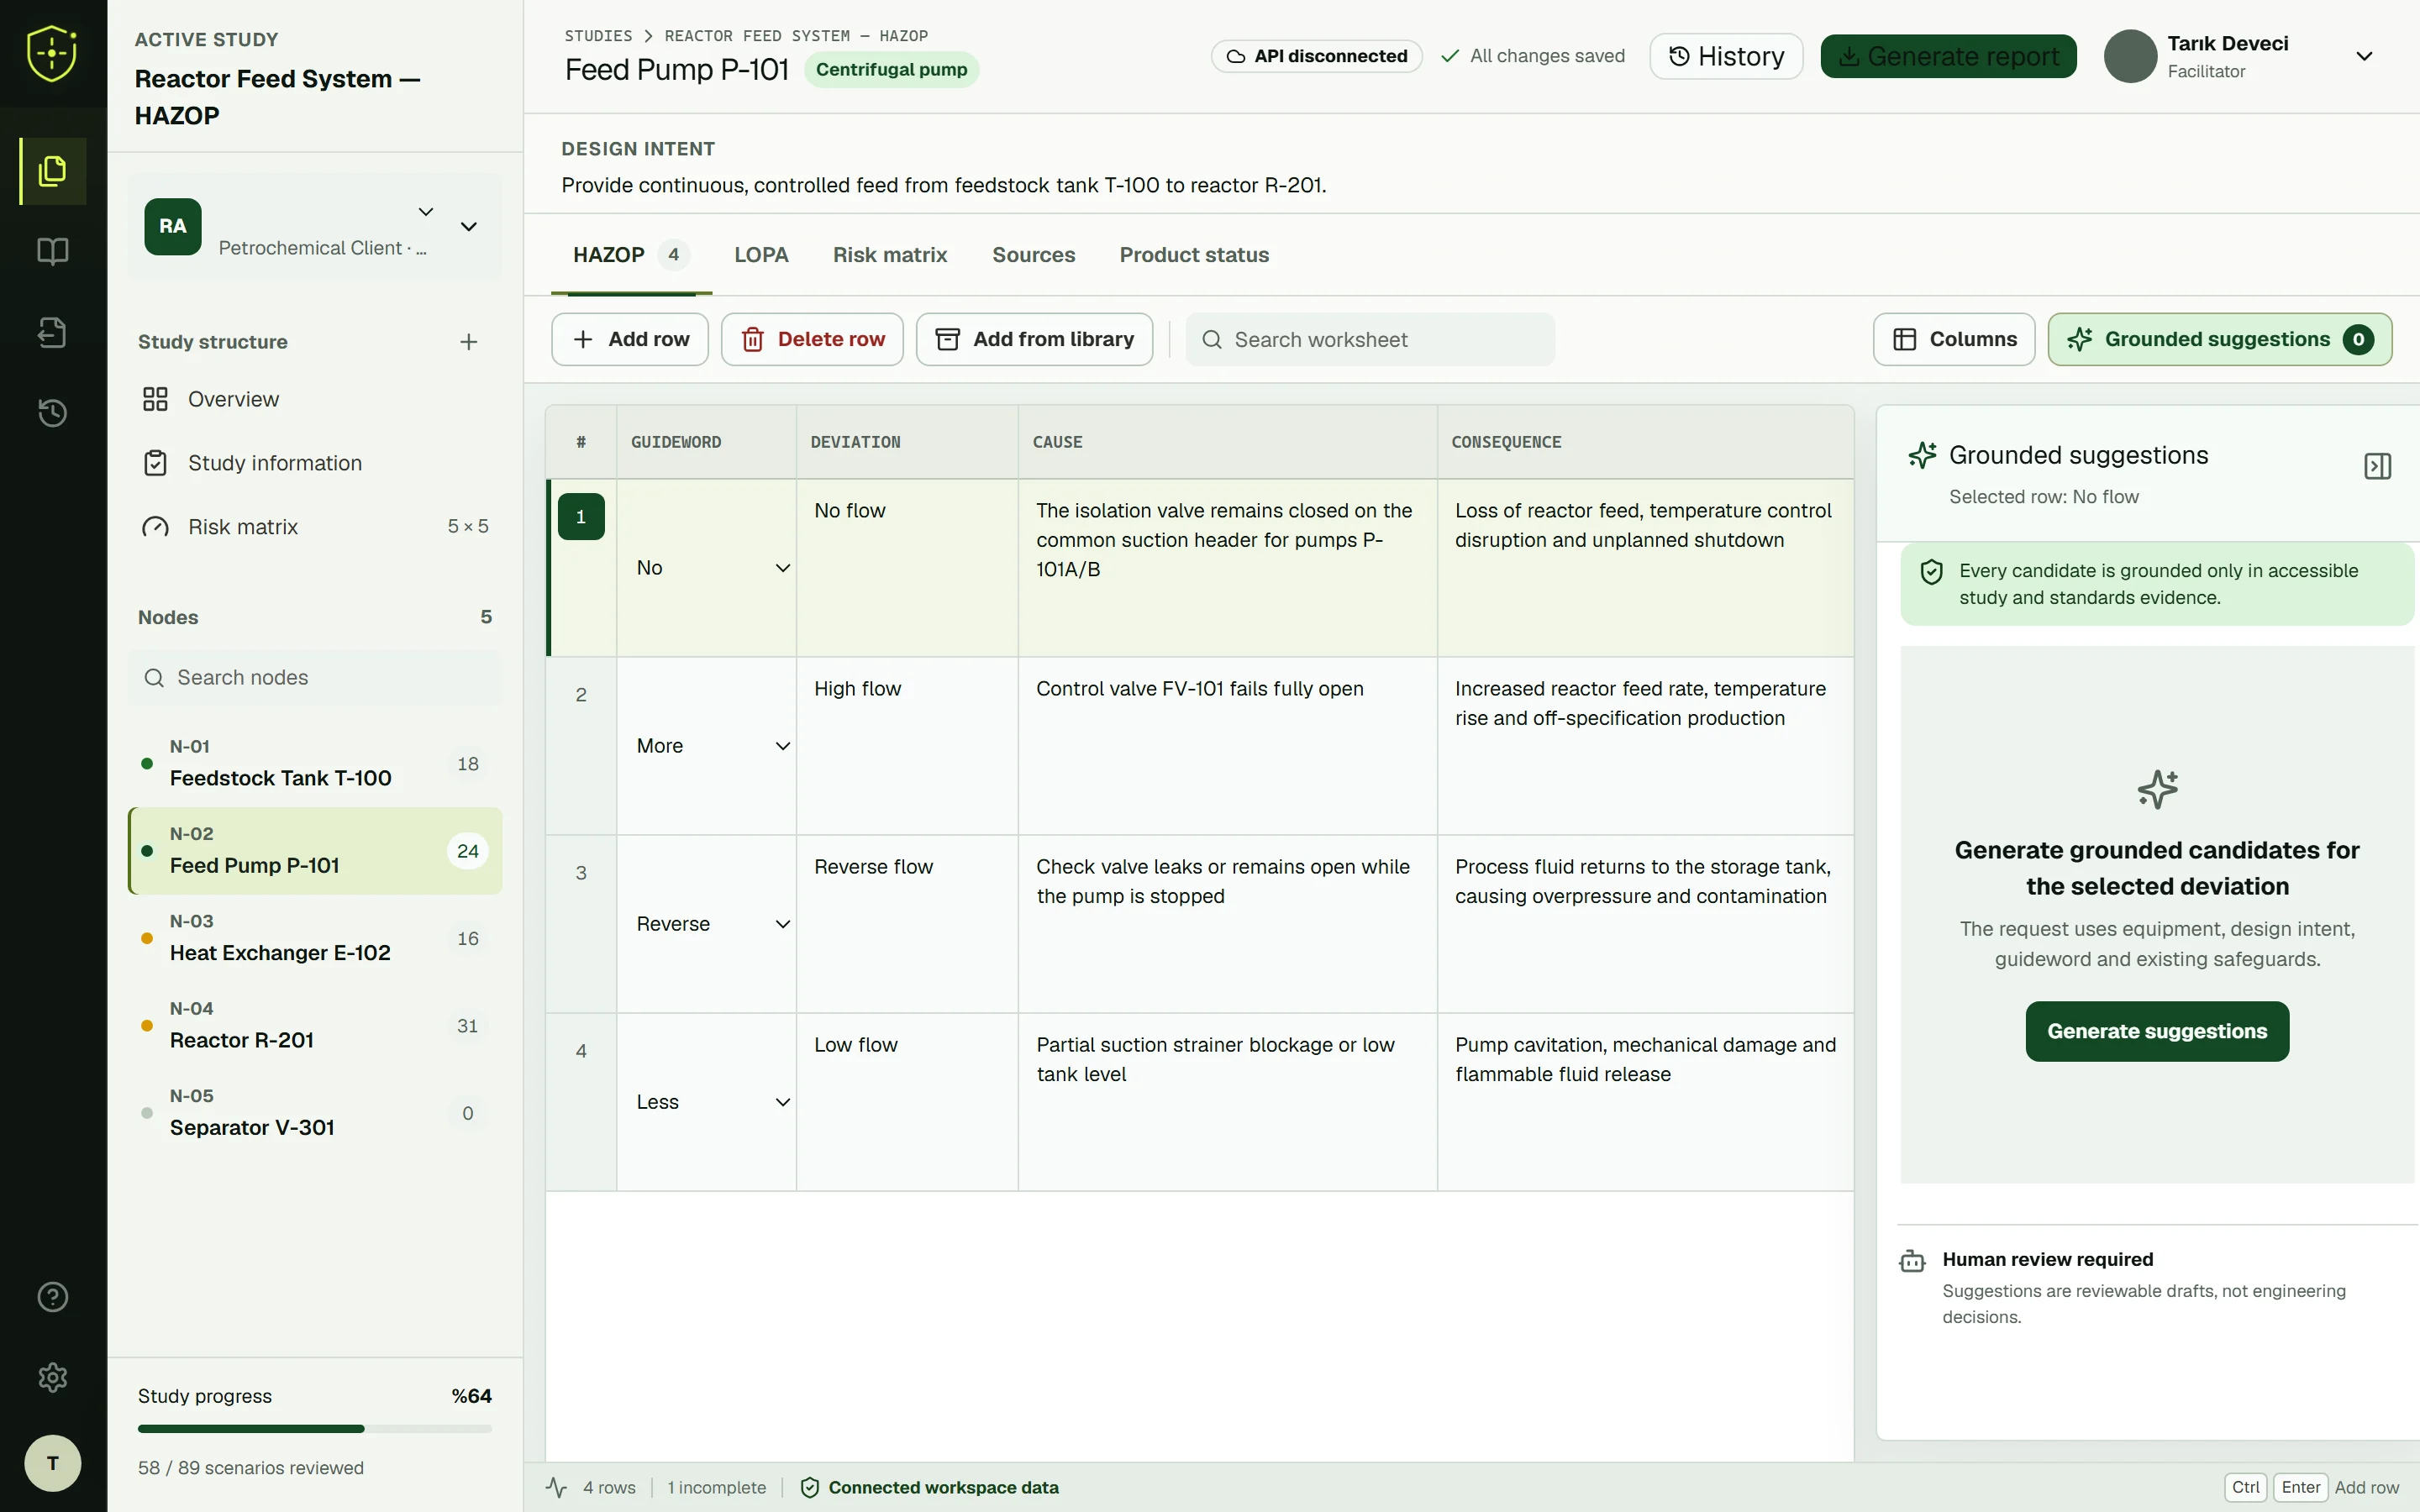The width and height of the screenshot is (2420, 1512).
Task: Expand the Petrochemical Client selector outer chevron
Action: click(x=468, y=227)
